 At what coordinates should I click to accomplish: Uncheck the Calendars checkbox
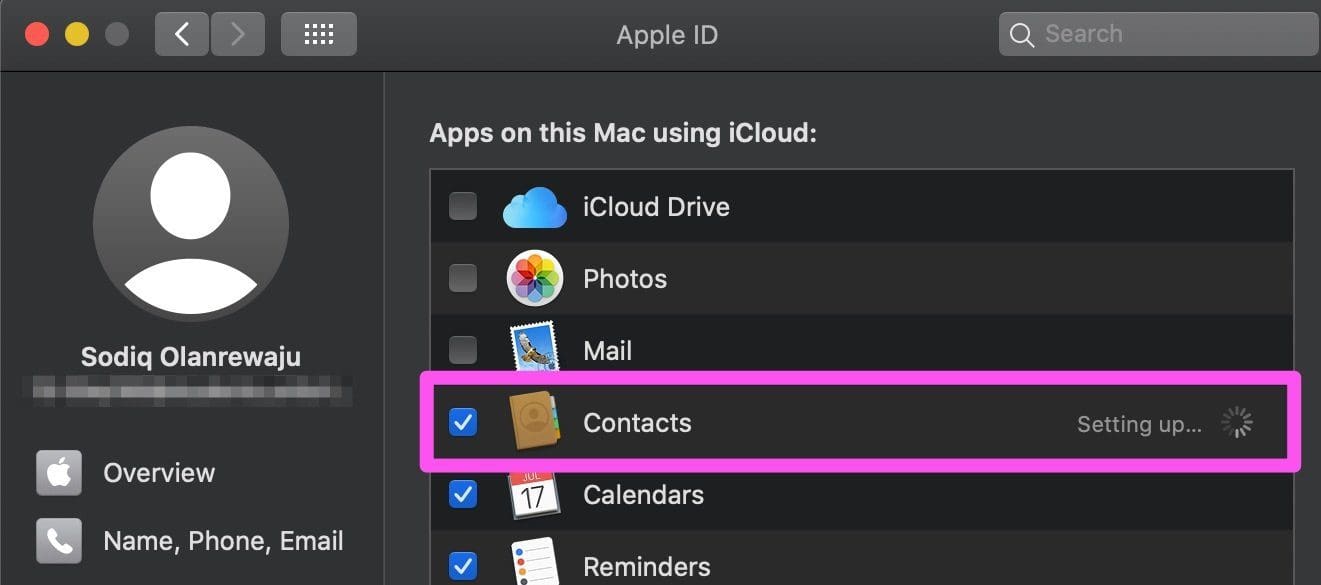click(x=463, y=494)
